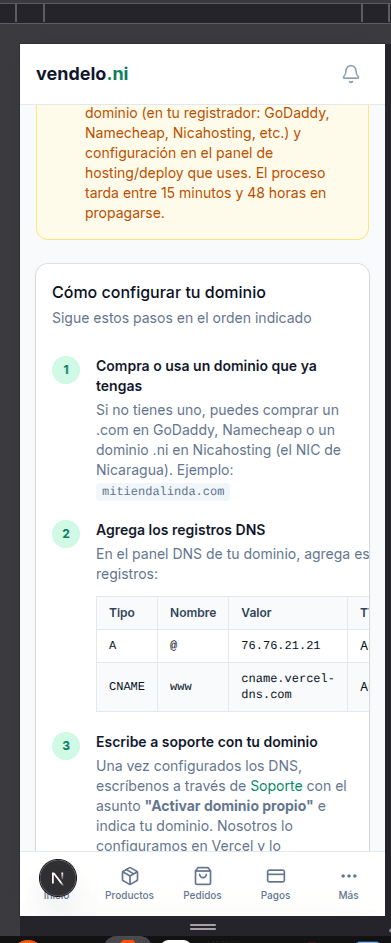Select the mitiendalinda.com example domain

click(x=163, y=491)
